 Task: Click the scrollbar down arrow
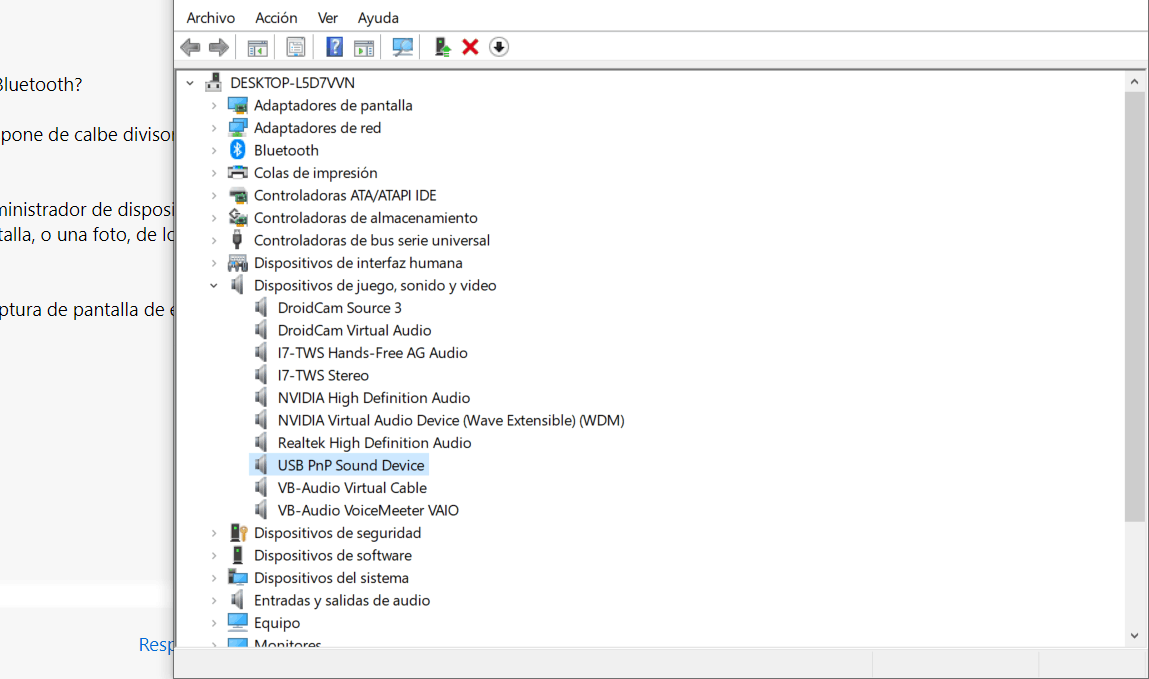pyautogui.click(x=1134, y=636)
